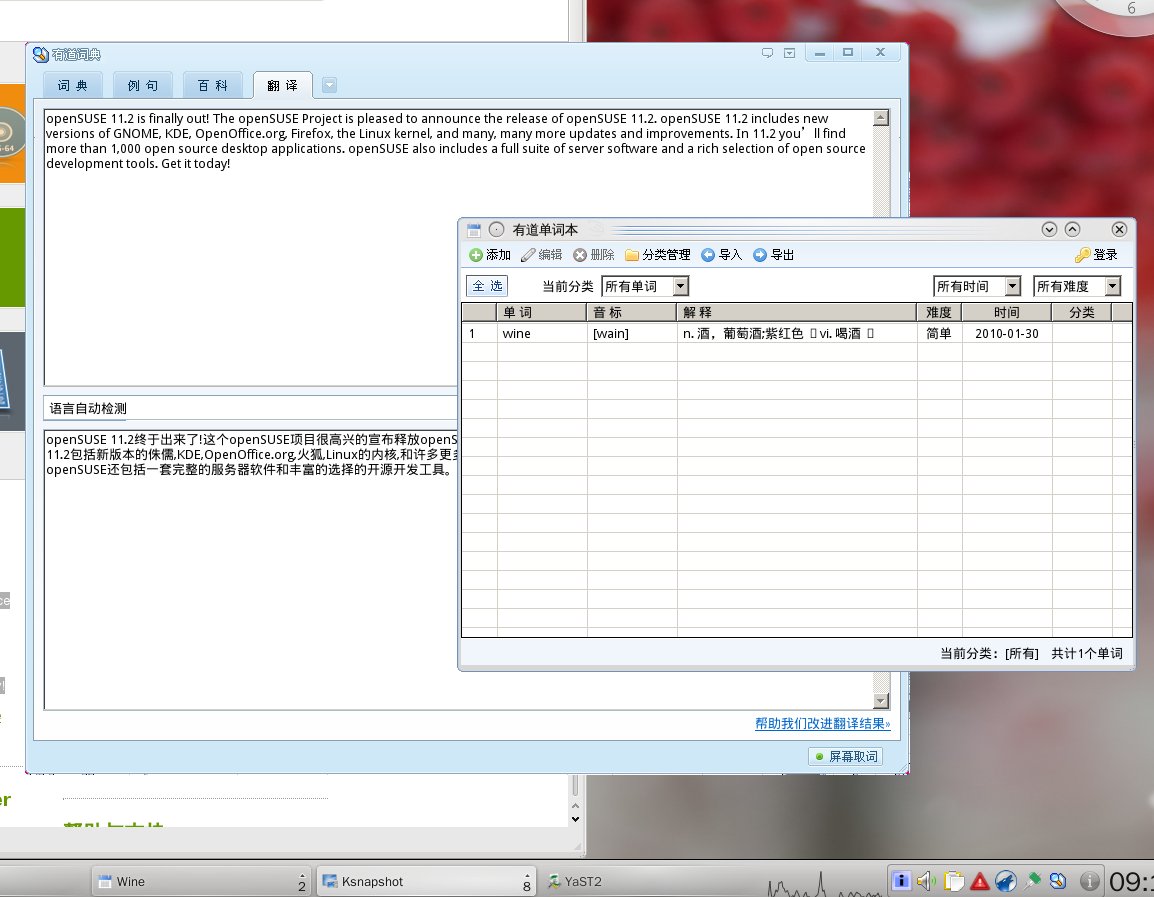Click the red warning triangle tray icon

pyautogui.click(x=980, y=881)
